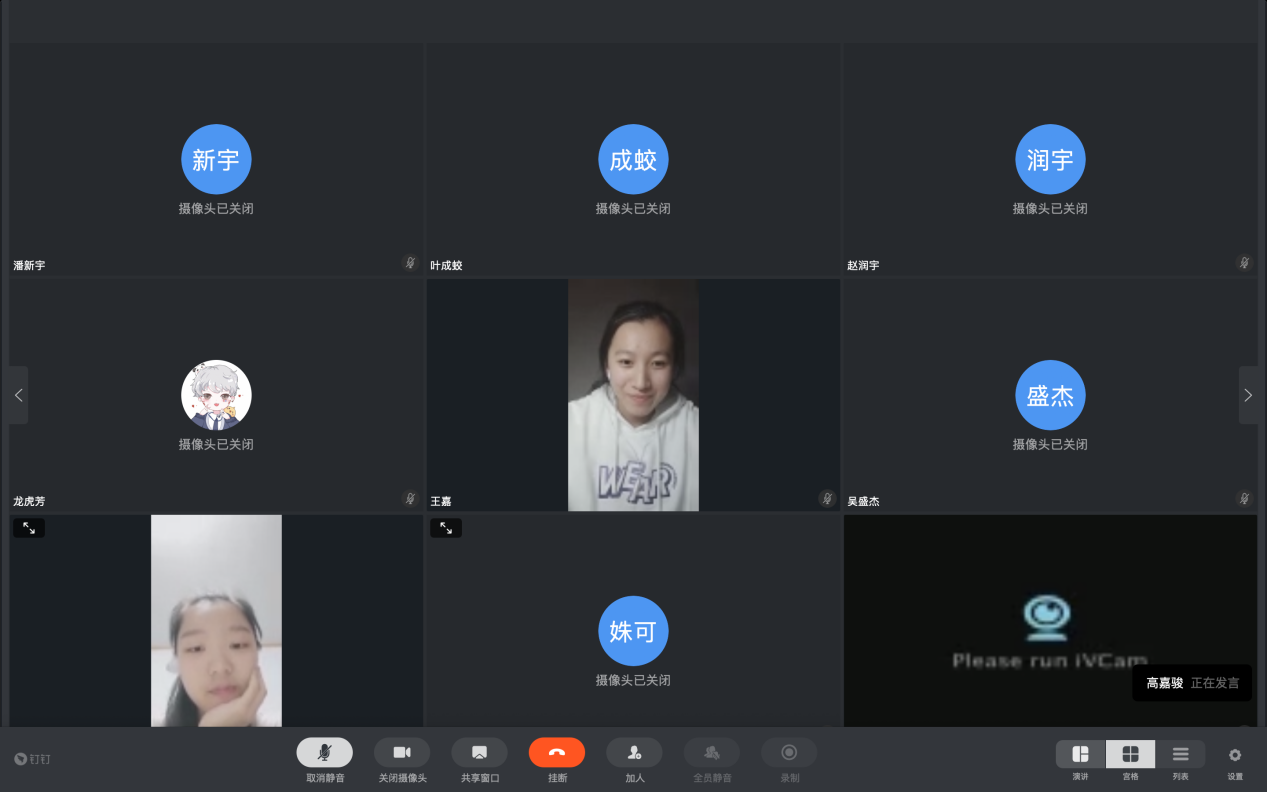Select the 宫格 grid layout
The height and width of the screenshot is (792, 1267).
(x=1130, y=754)
